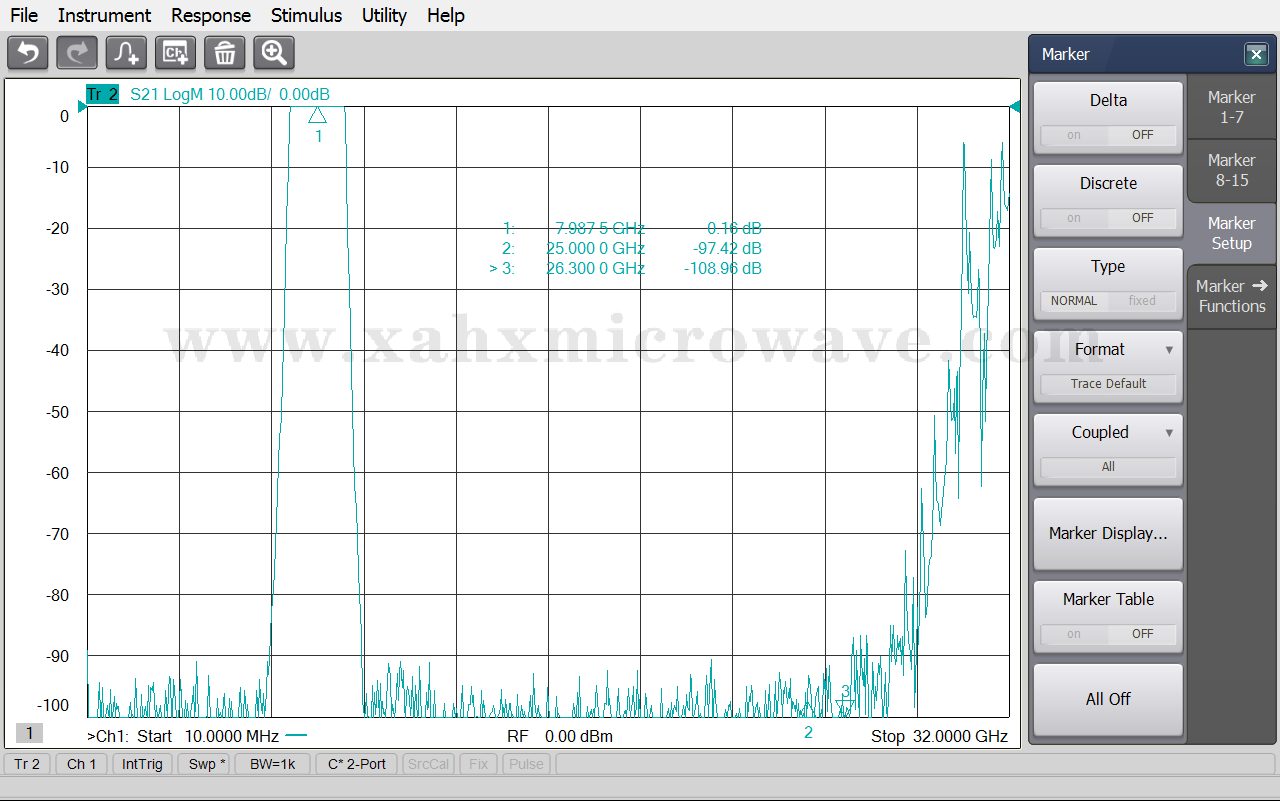Toggle Marker Table on/off switch

(1108, 634)
